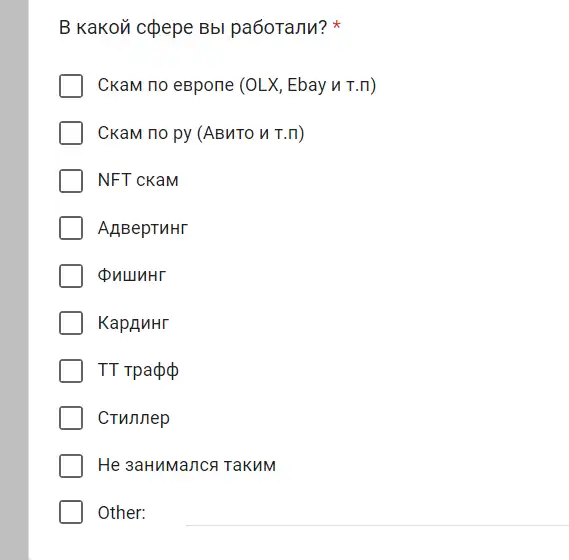Select the 'Не занимался таким' checkbox

pyautogui.click(x=71, y=465)
